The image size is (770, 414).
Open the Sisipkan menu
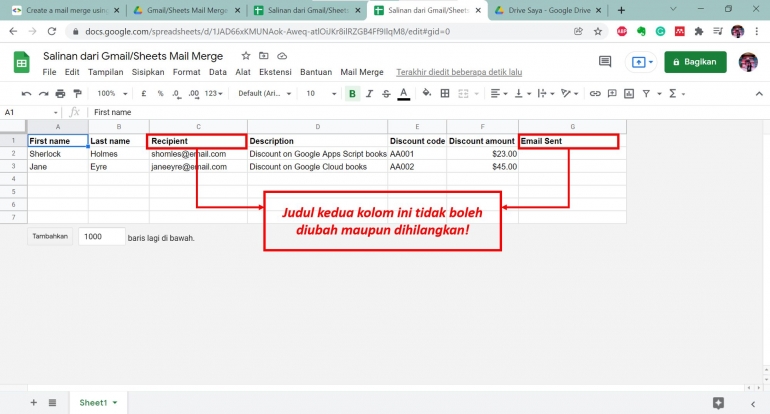148,72
